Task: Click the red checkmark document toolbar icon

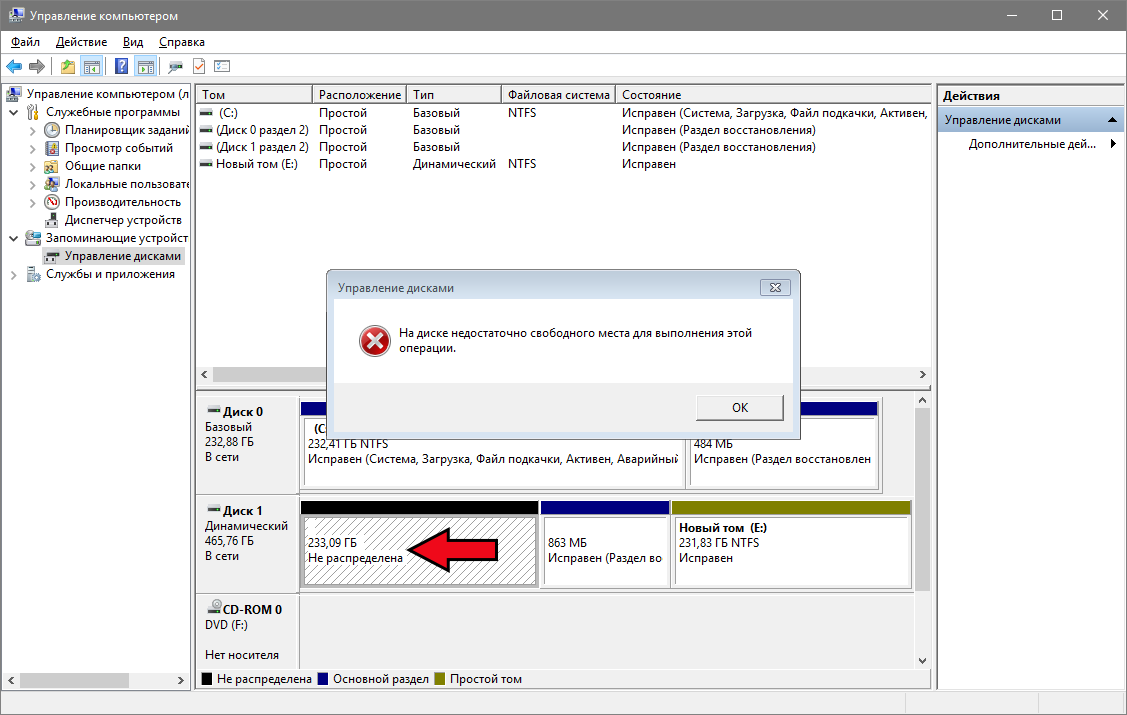Action: pos(199,66)
